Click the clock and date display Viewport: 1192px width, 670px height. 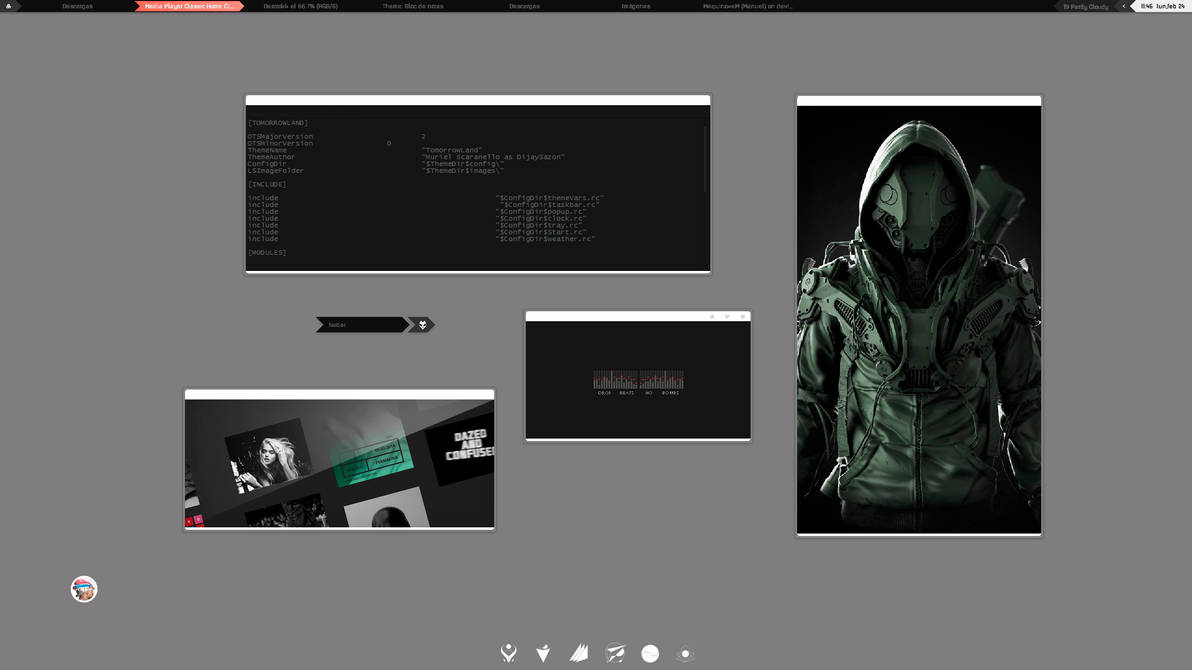tap(1162, 6)
